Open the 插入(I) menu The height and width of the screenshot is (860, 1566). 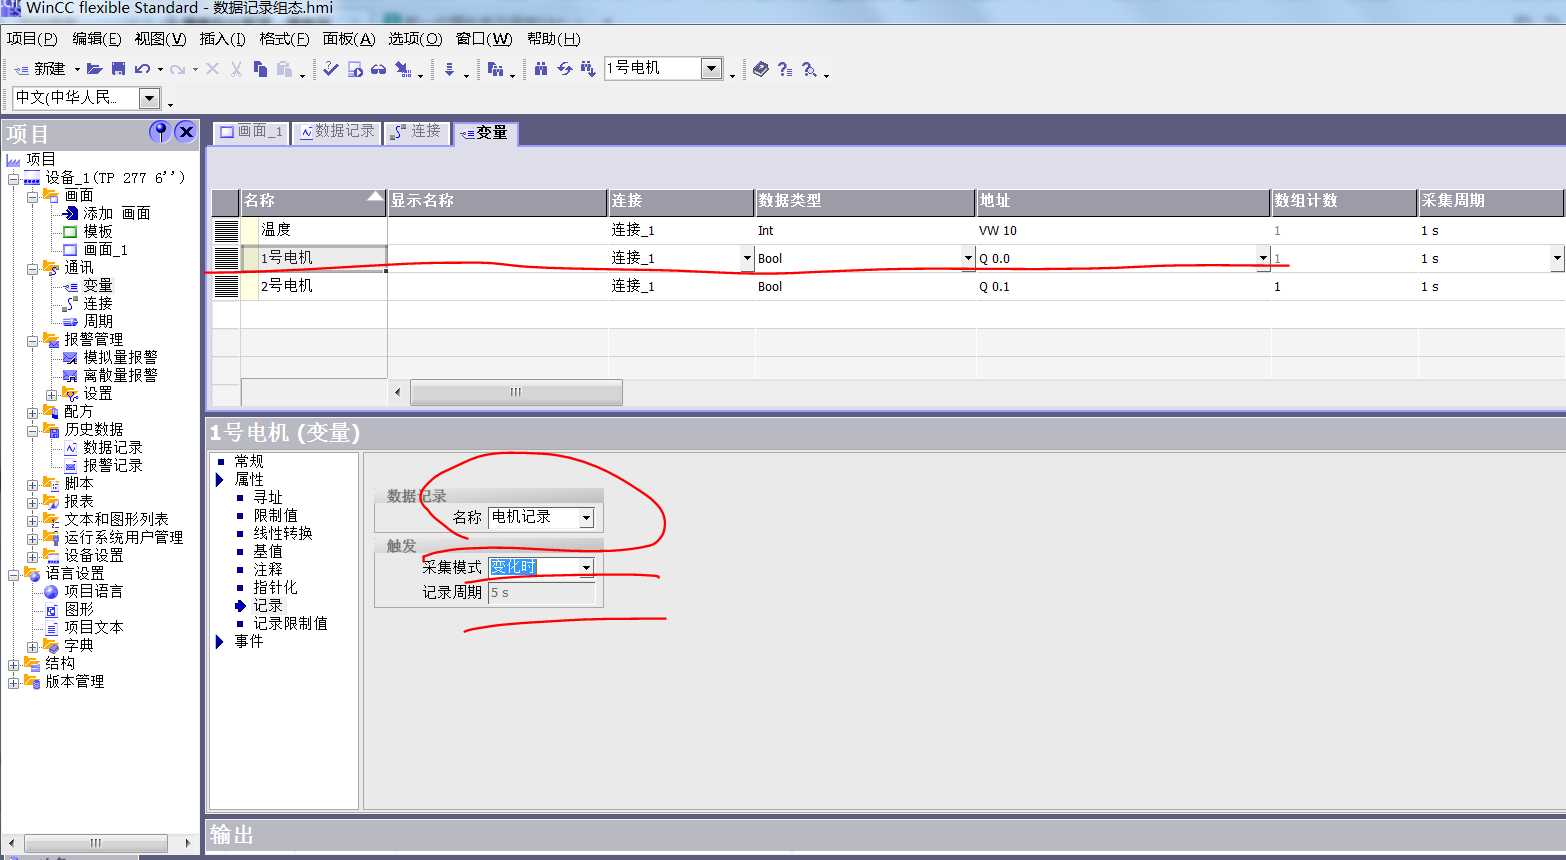pyautogui.click(x=222, y=38)
